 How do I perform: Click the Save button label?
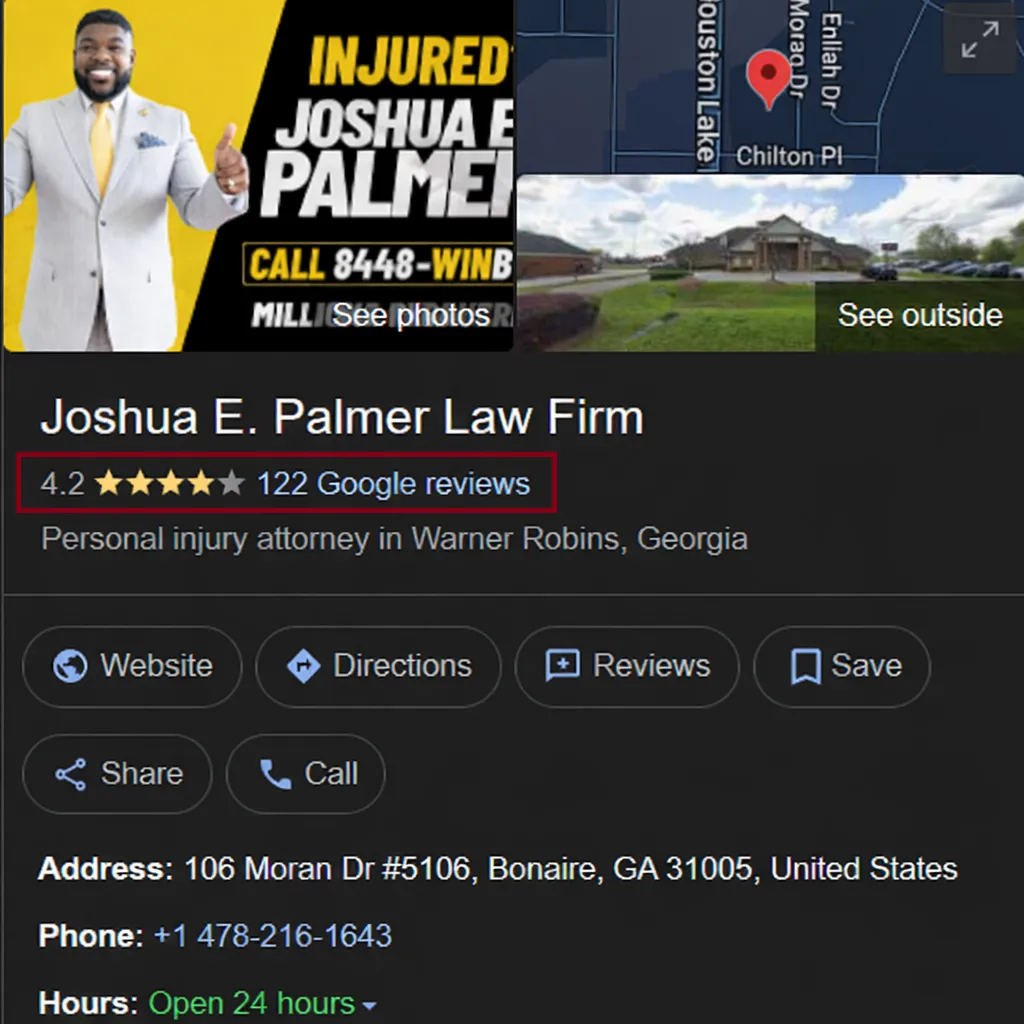(x=866, y=666)
